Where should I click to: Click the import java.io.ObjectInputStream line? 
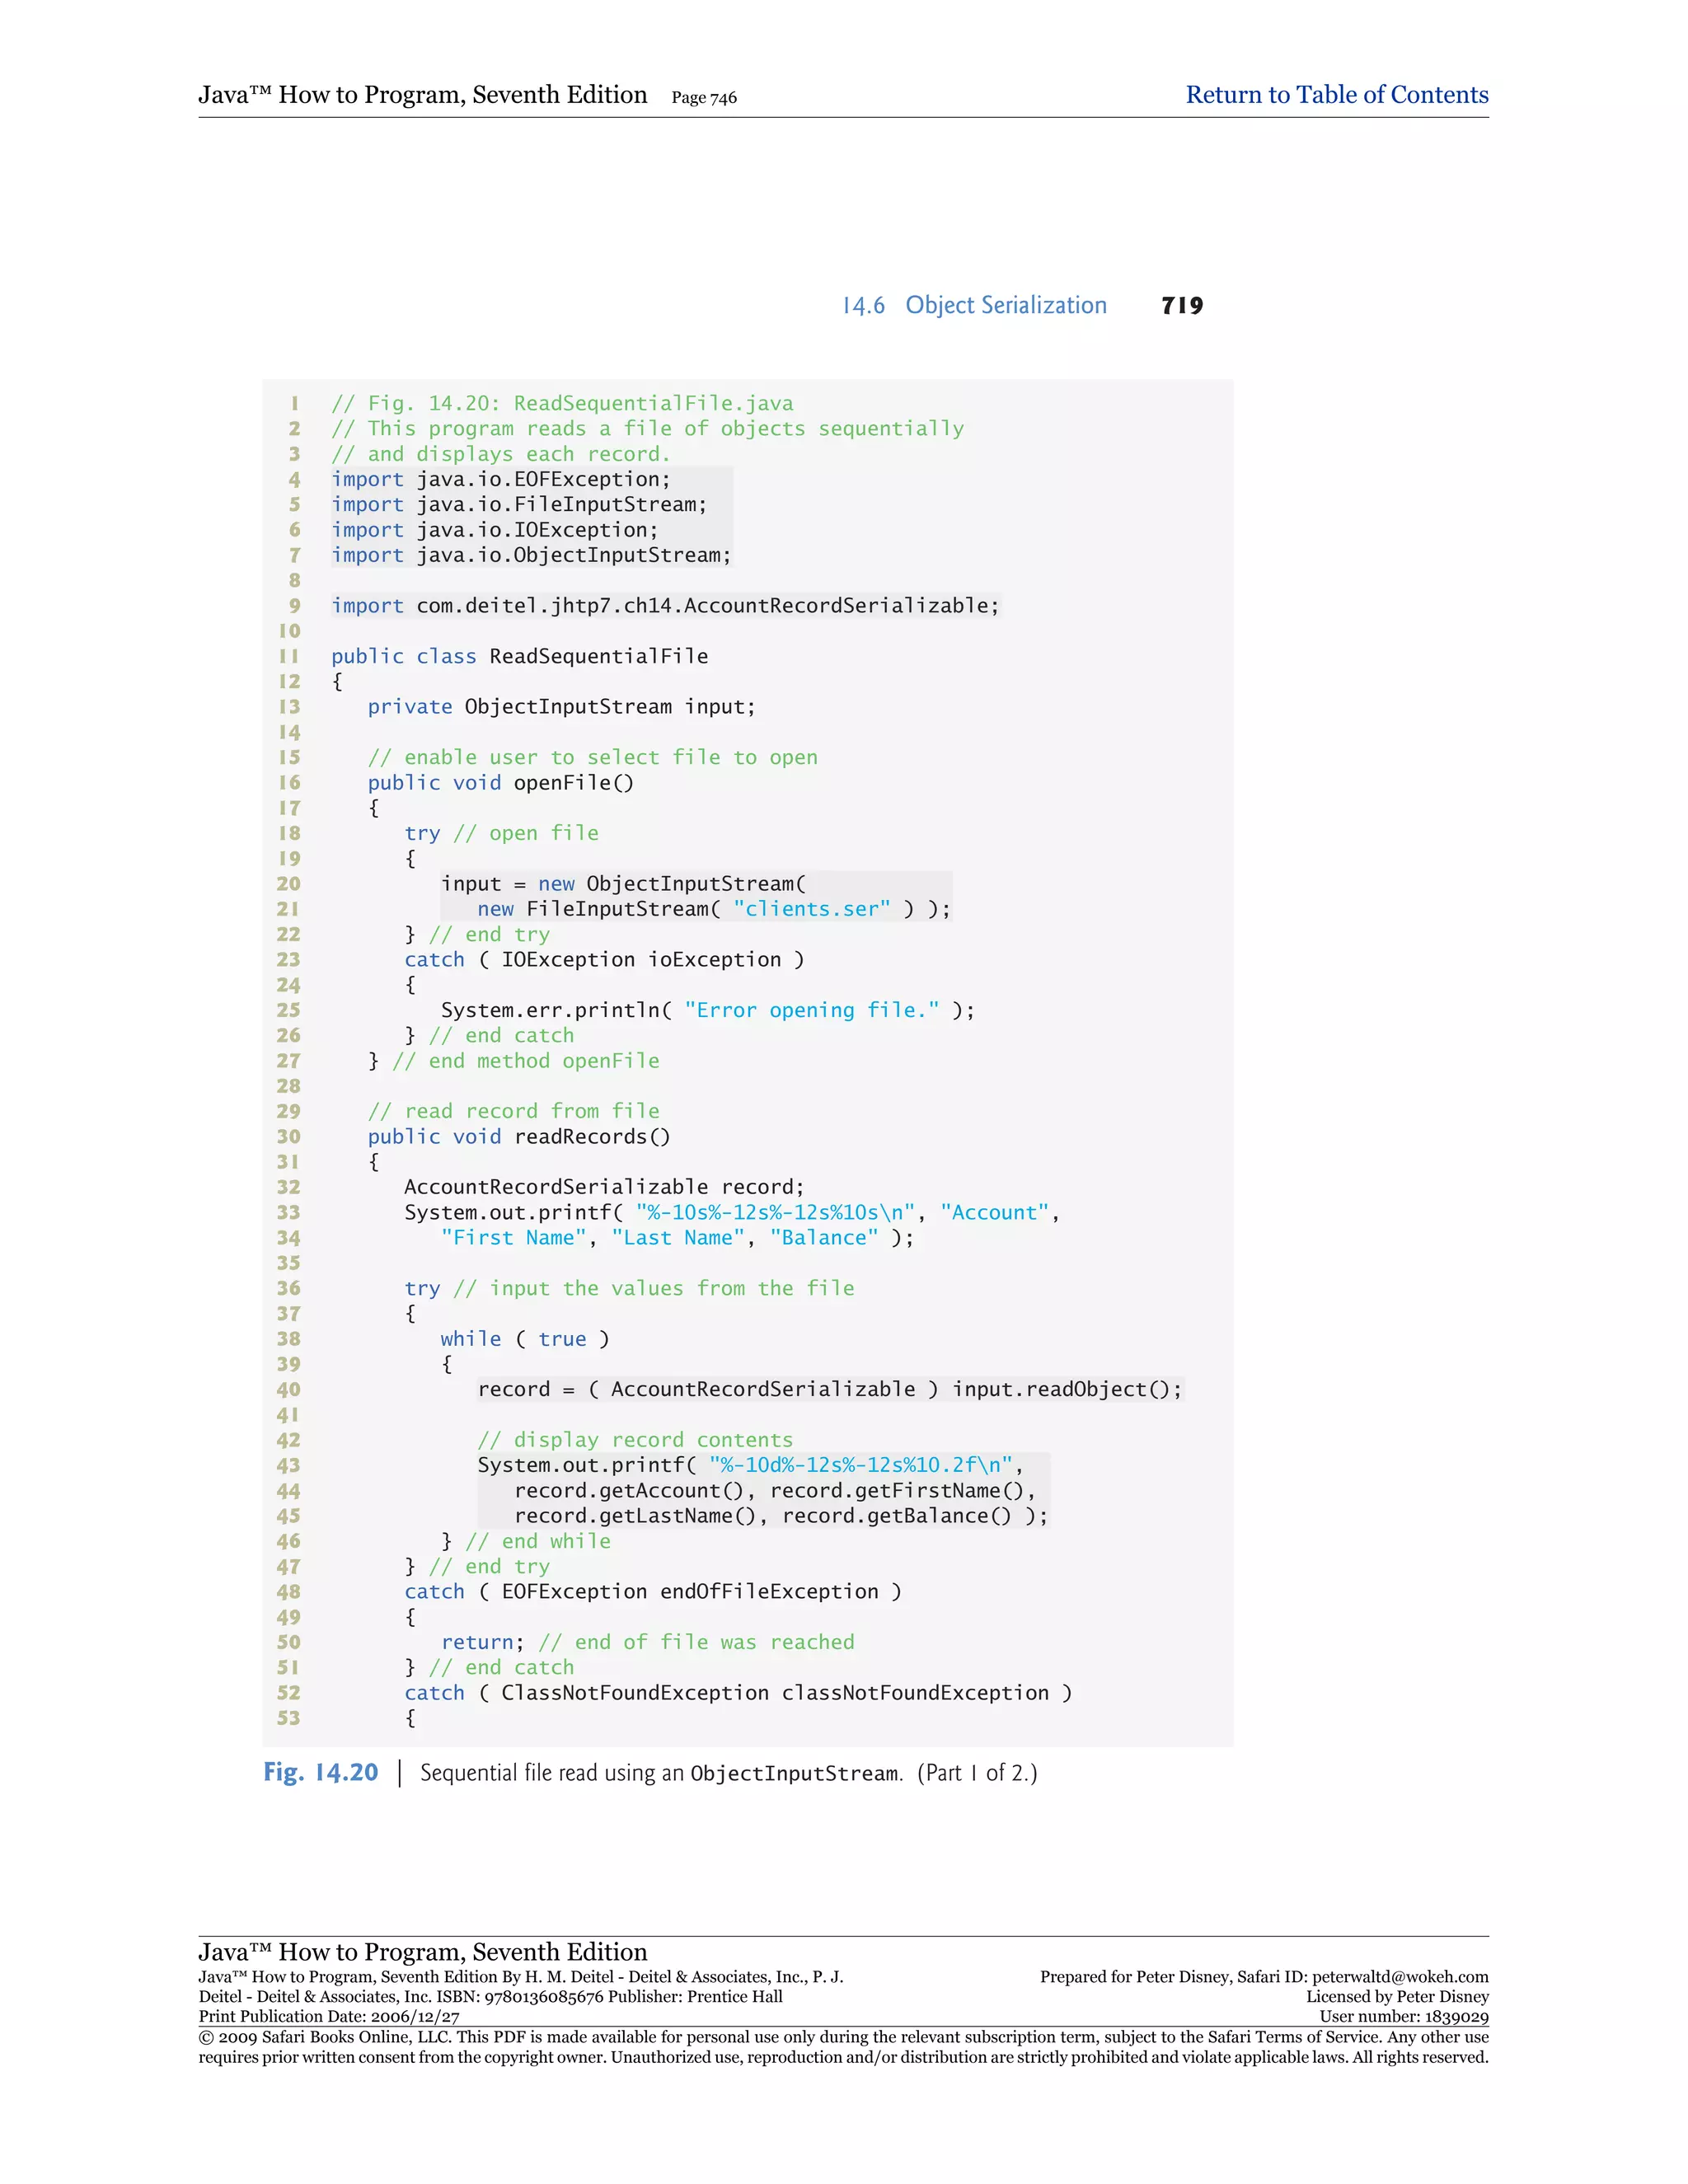(531, 555)
